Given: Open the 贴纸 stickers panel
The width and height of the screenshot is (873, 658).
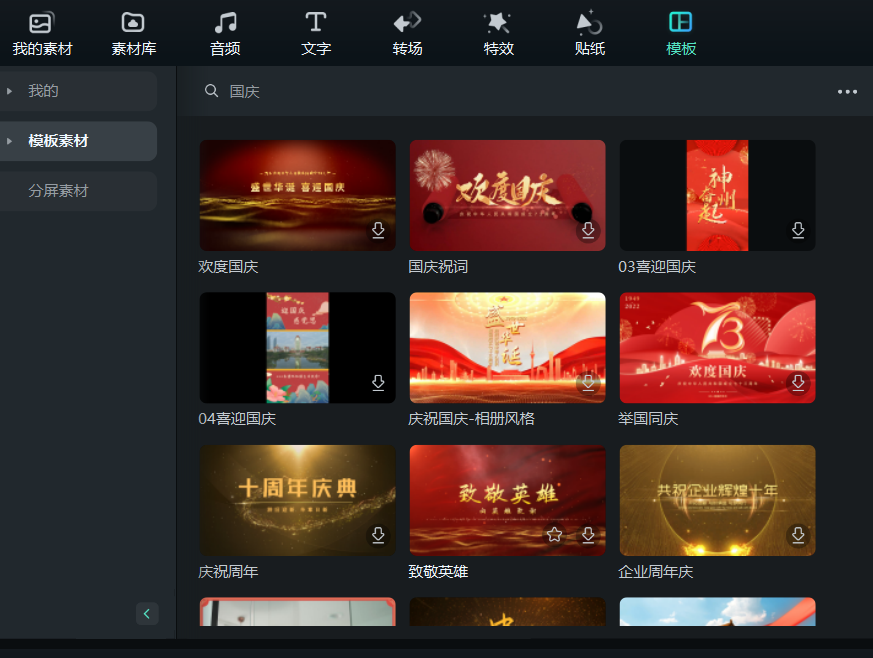Looking at the screenshot, I should coord(589,32).
